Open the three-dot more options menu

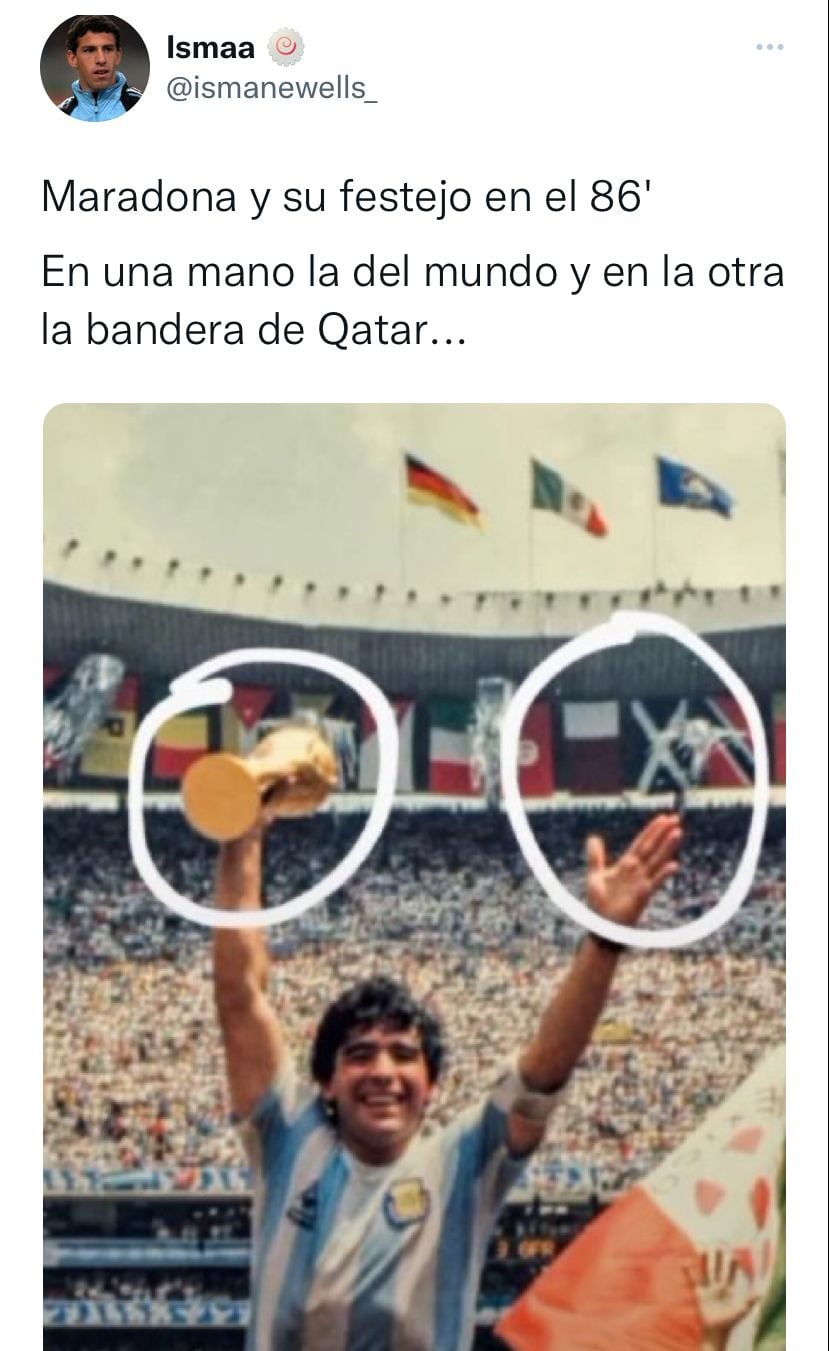click(769, 46)
